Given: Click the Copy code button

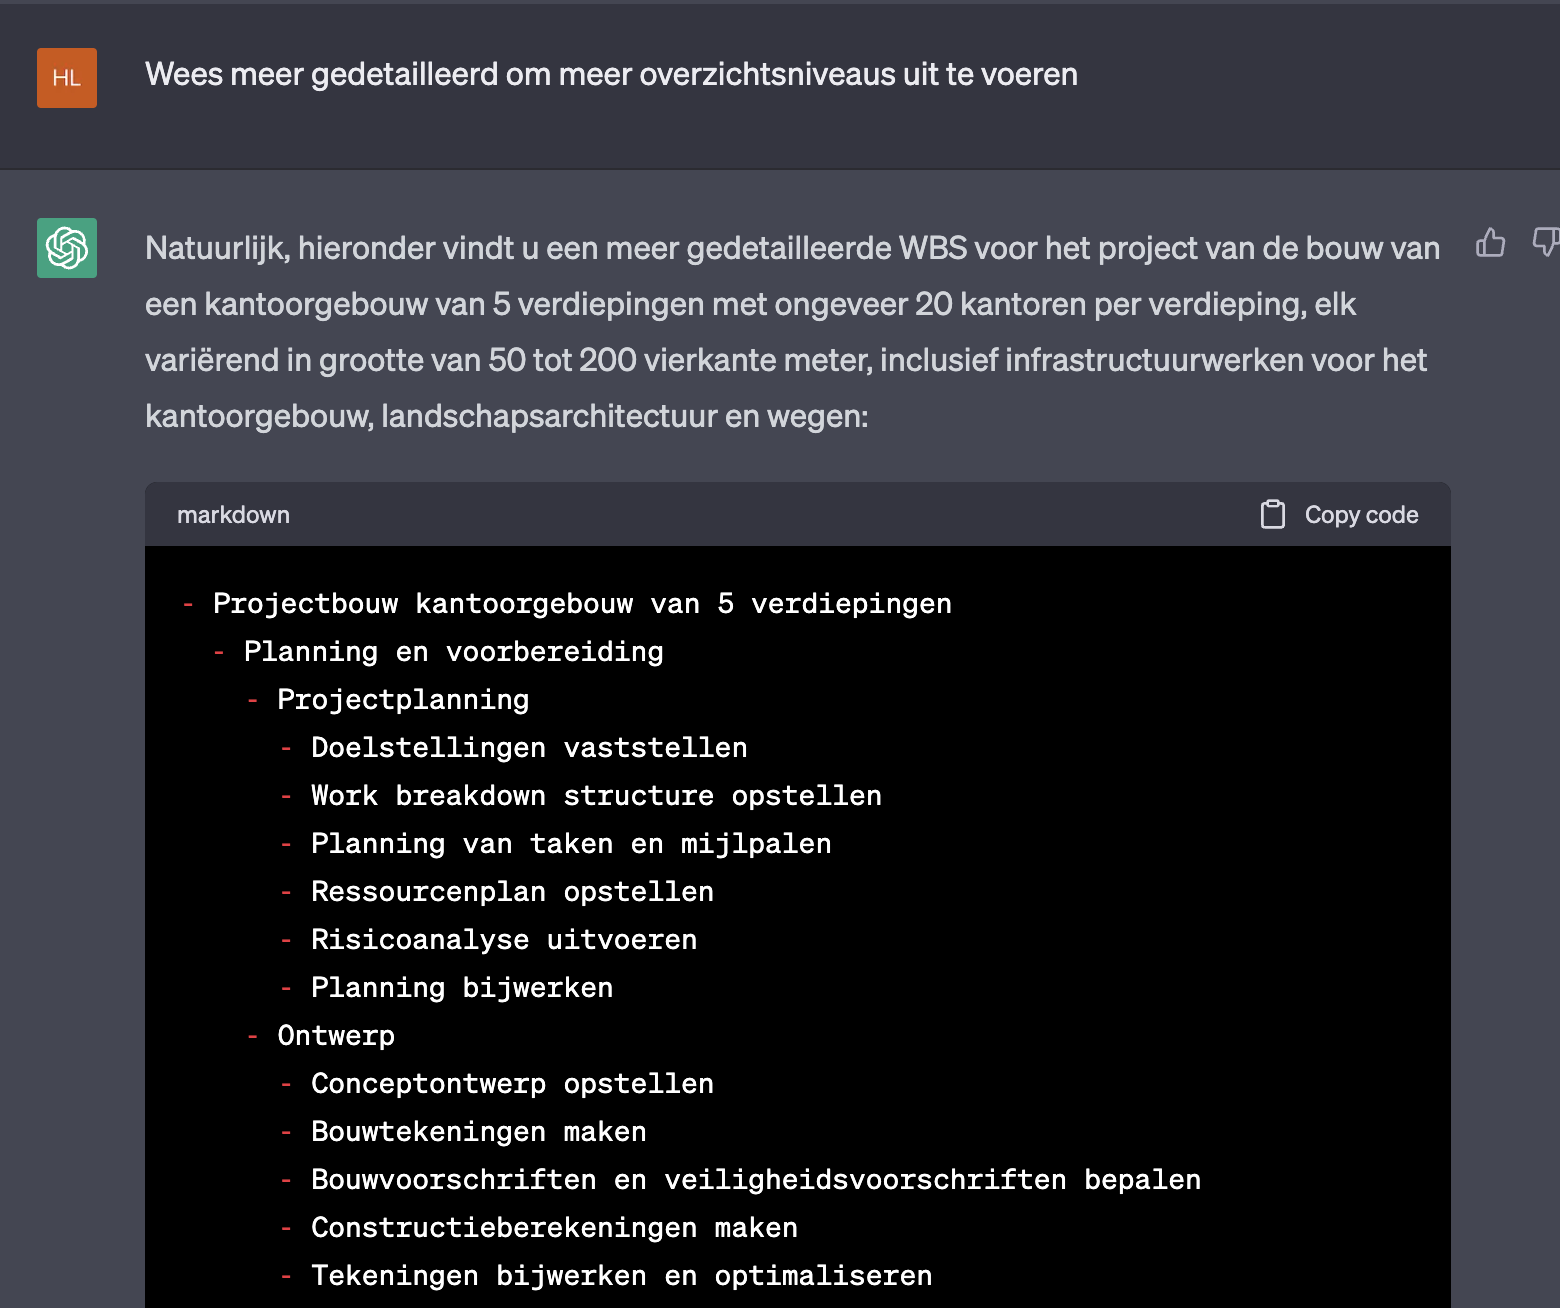Looking at the screenshot, I should pos(1361,514).
